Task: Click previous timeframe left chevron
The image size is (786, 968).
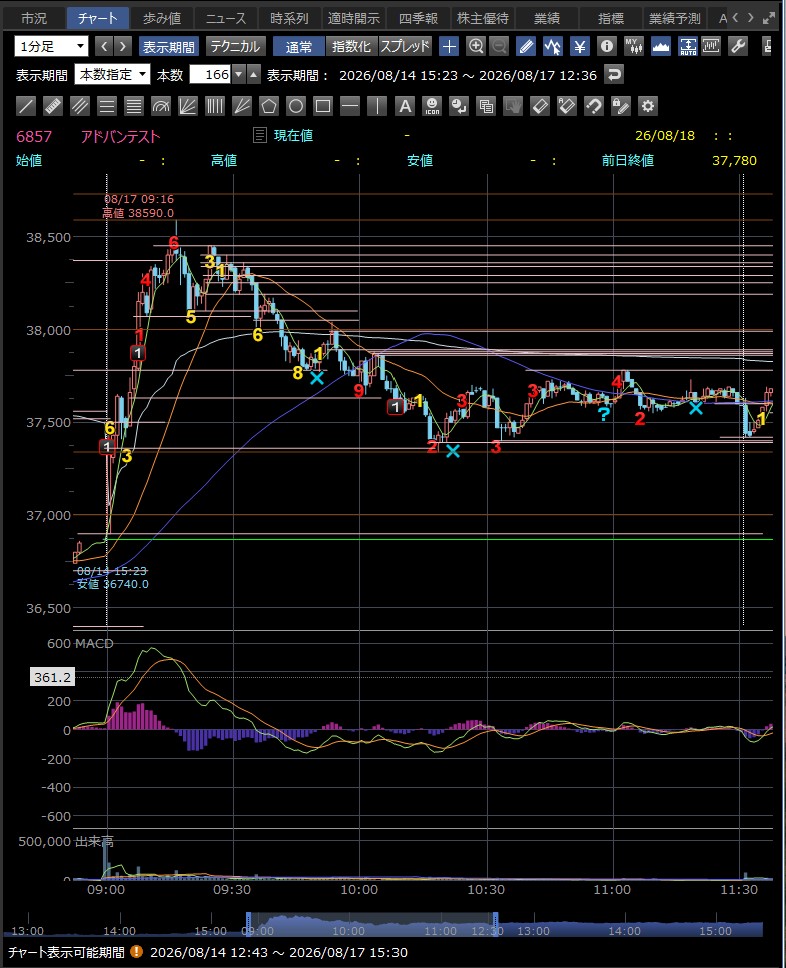Action: [104, 46]
